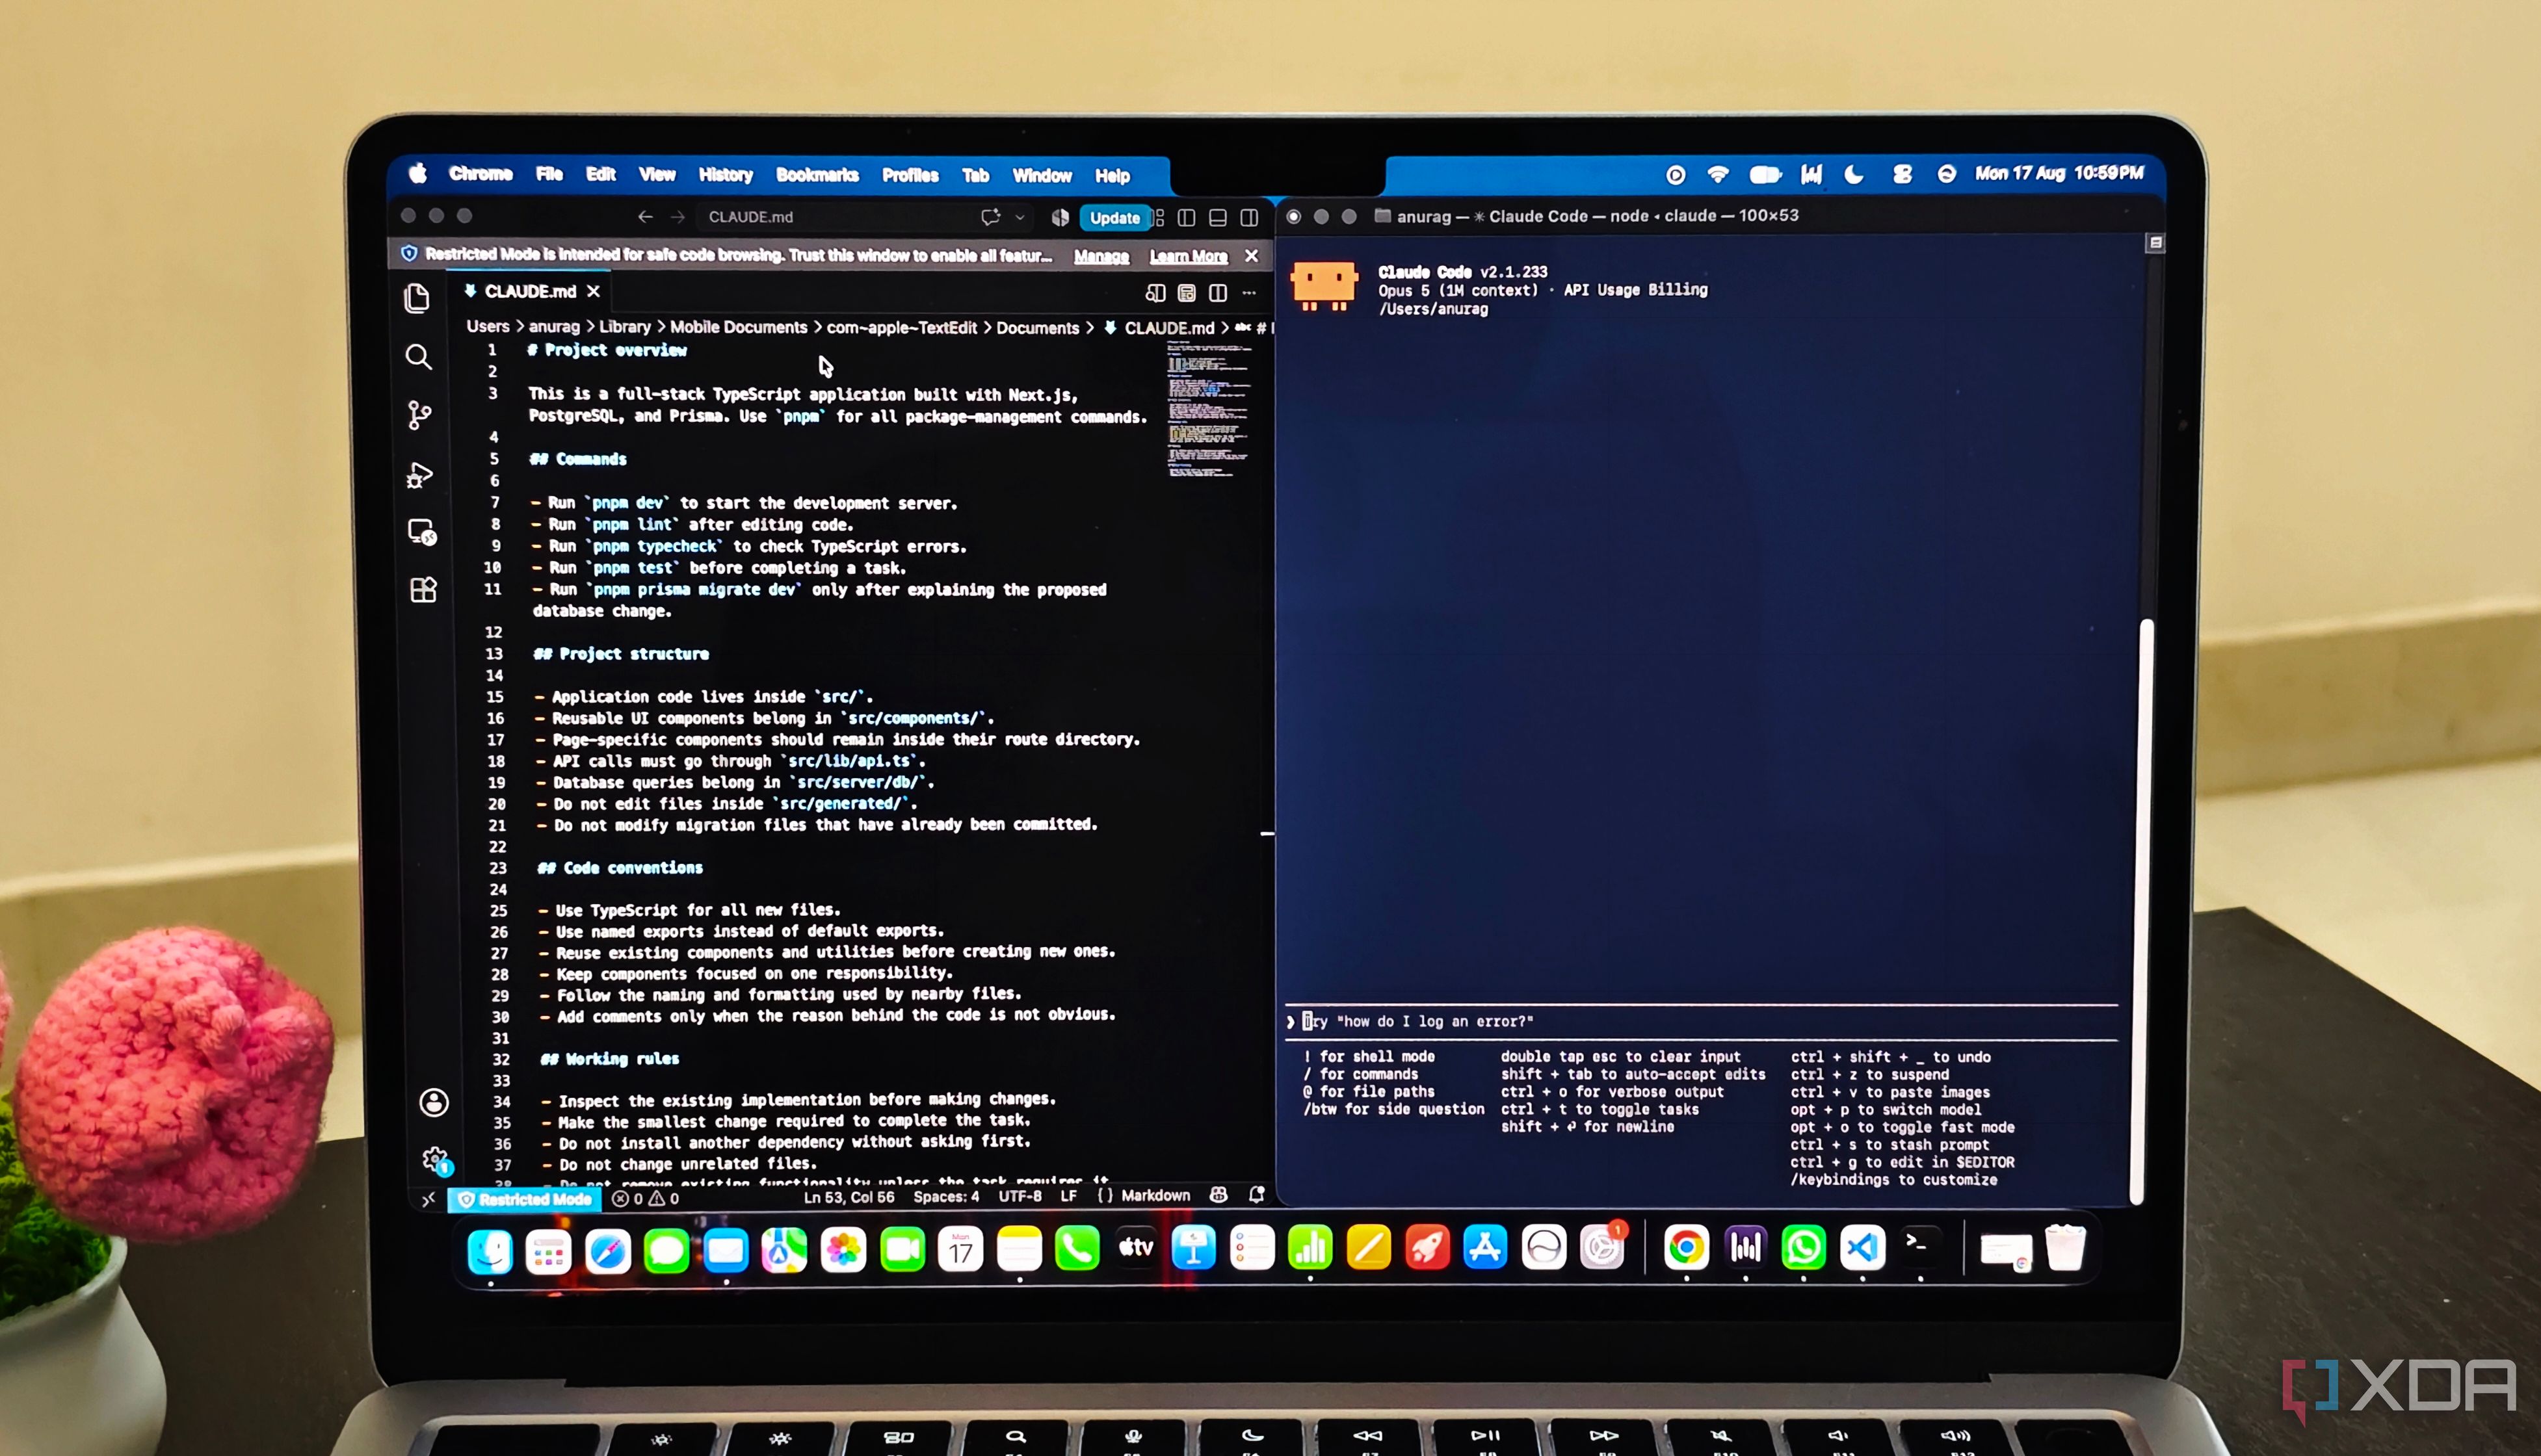Open the Accounts menu in the activity bar
Image resolution: width=2541 pixels, height=1456 pixels.
434,1102
